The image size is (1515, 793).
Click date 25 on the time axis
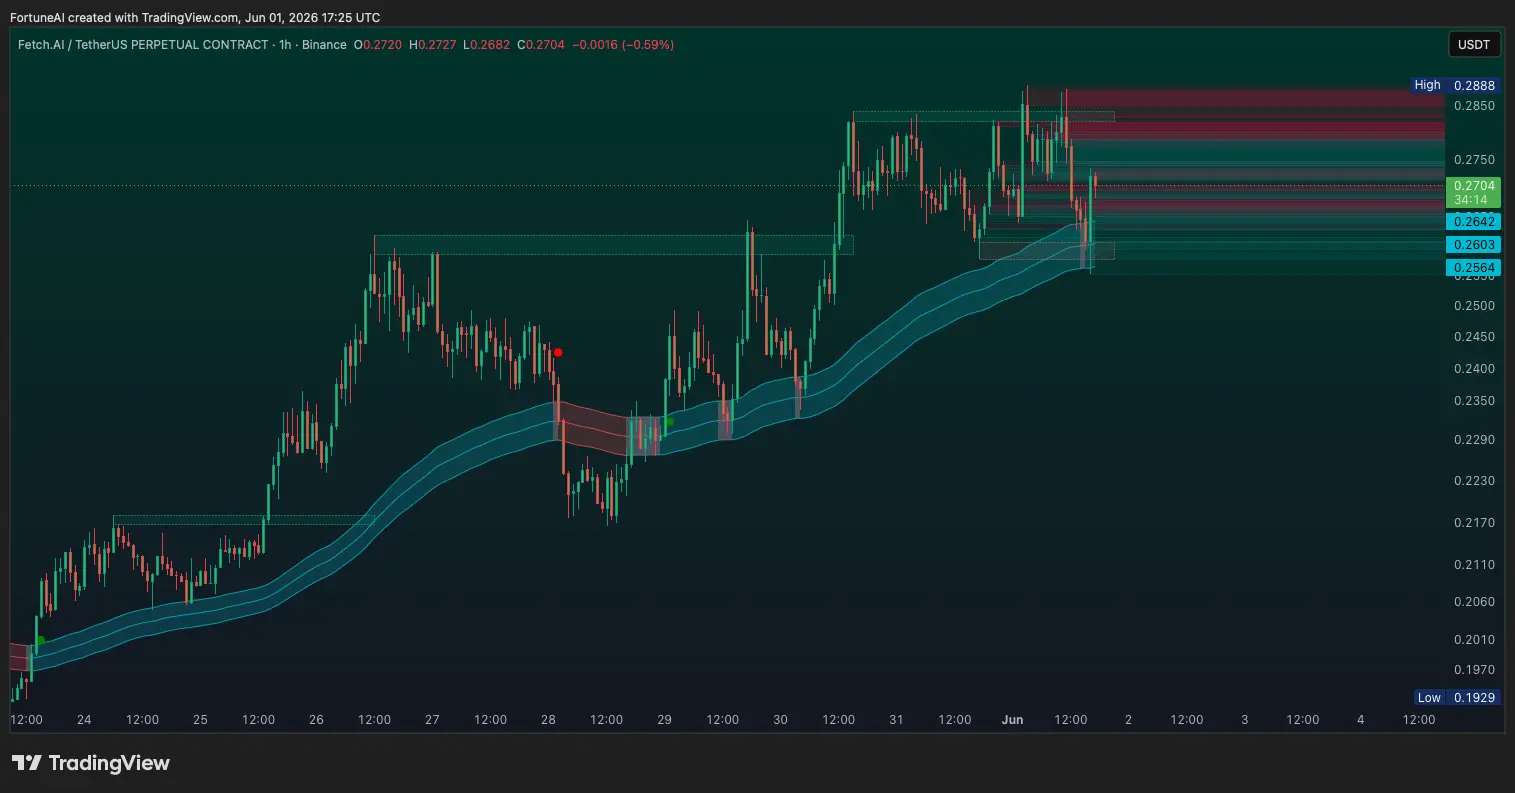click(x=200, y=720)
